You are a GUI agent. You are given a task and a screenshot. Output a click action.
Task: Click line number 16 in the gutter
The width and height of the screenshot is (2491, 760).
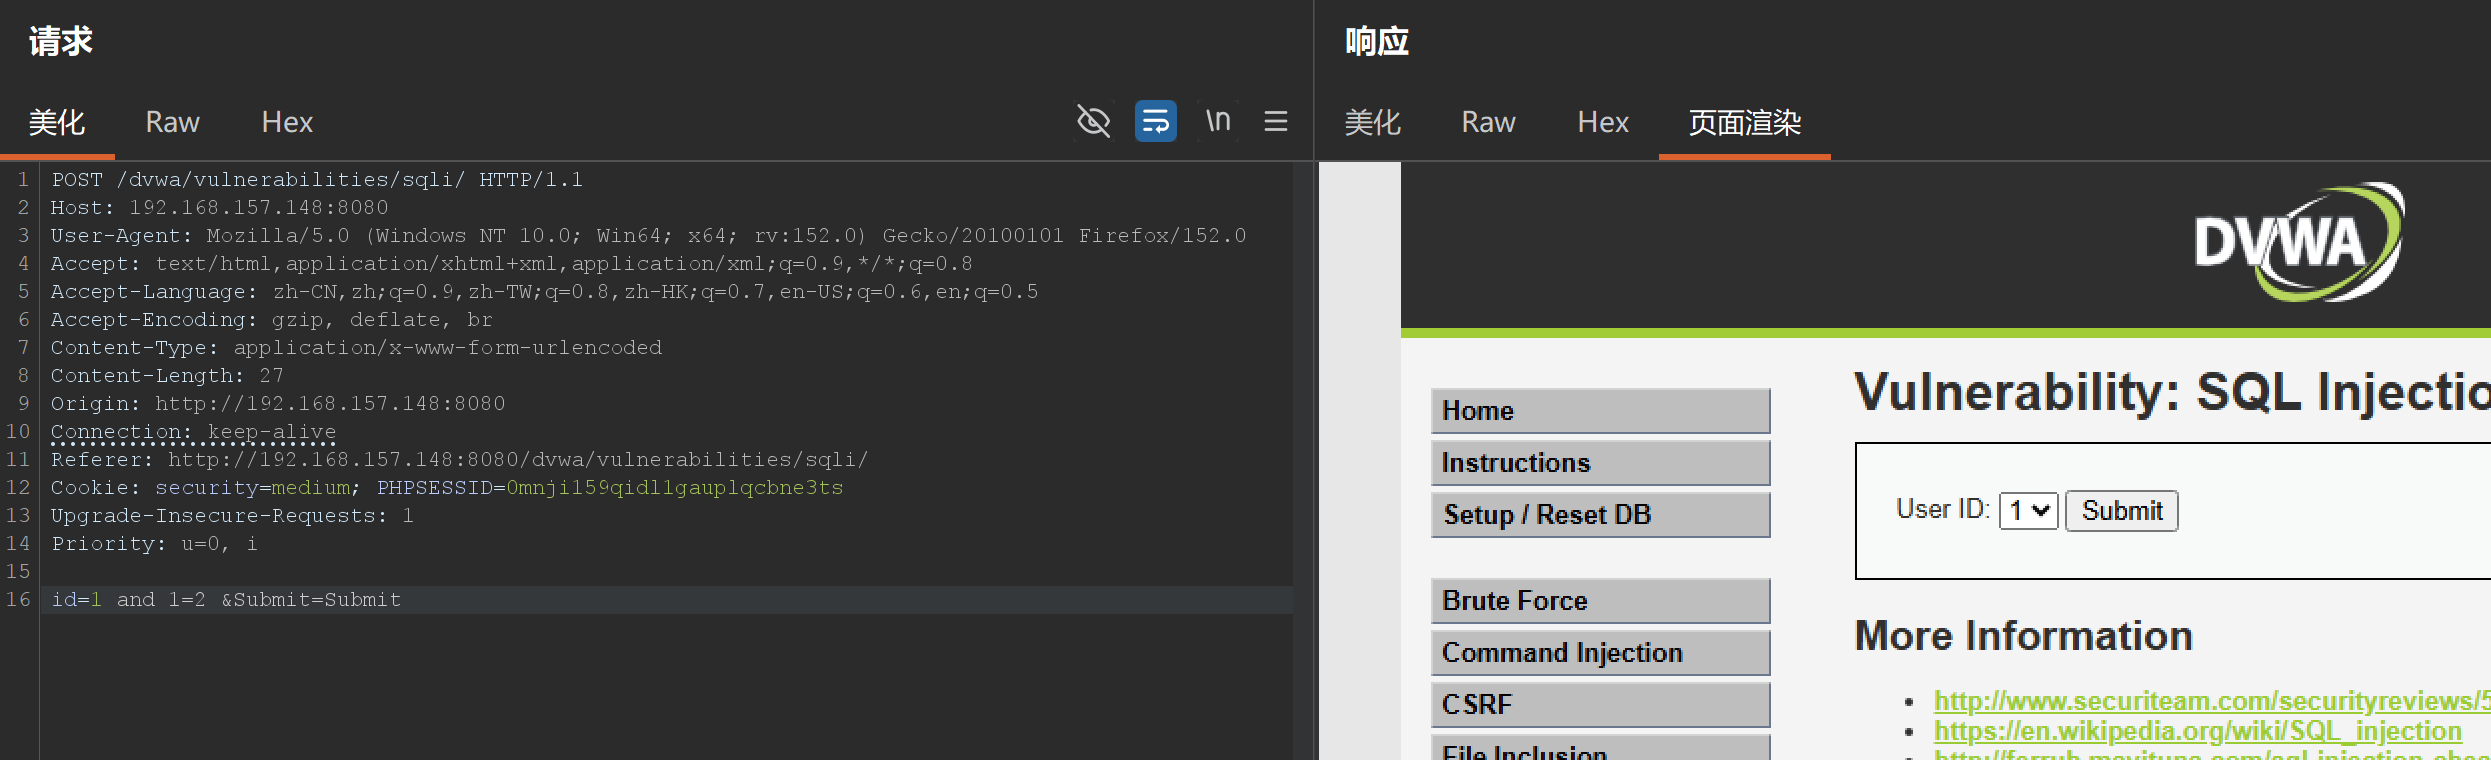[18, 600]
